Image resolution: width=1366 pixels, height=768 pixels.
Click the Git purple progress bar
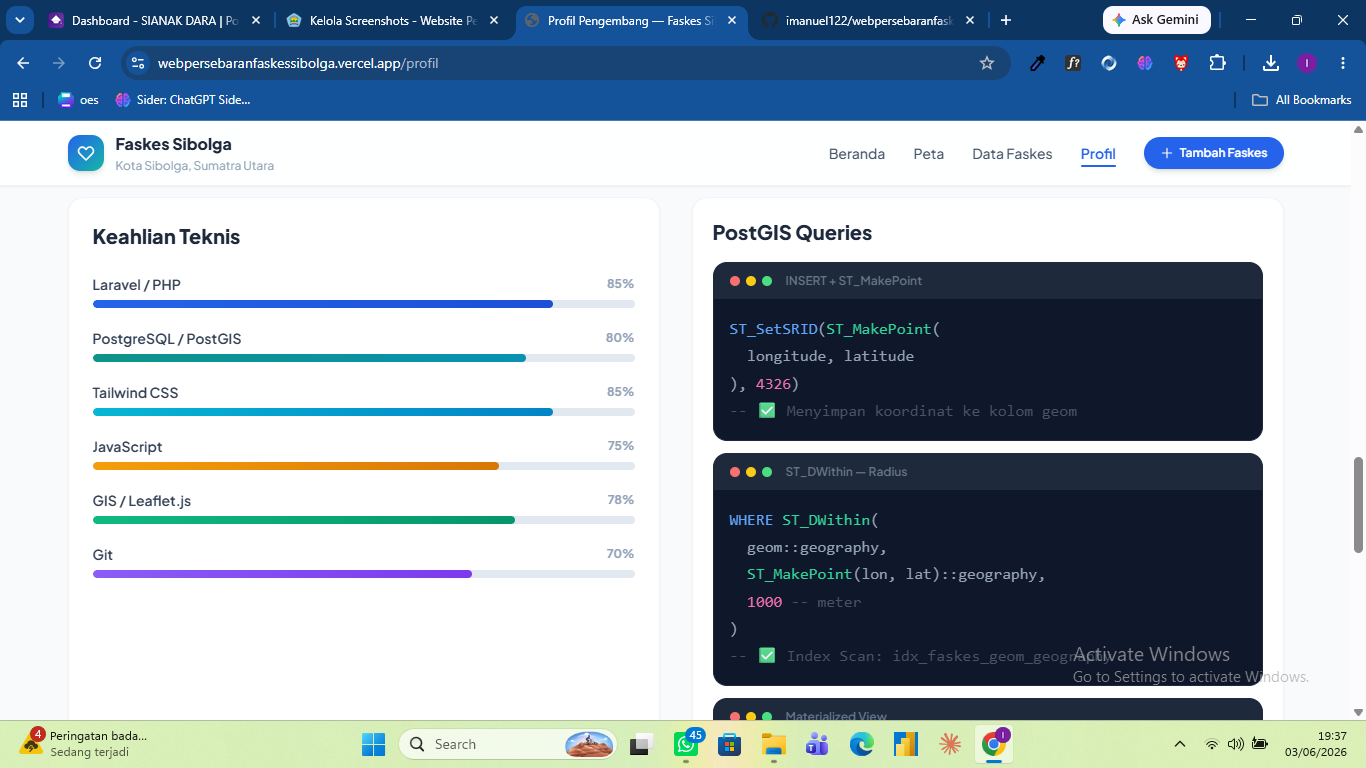[x=363, y=574]
